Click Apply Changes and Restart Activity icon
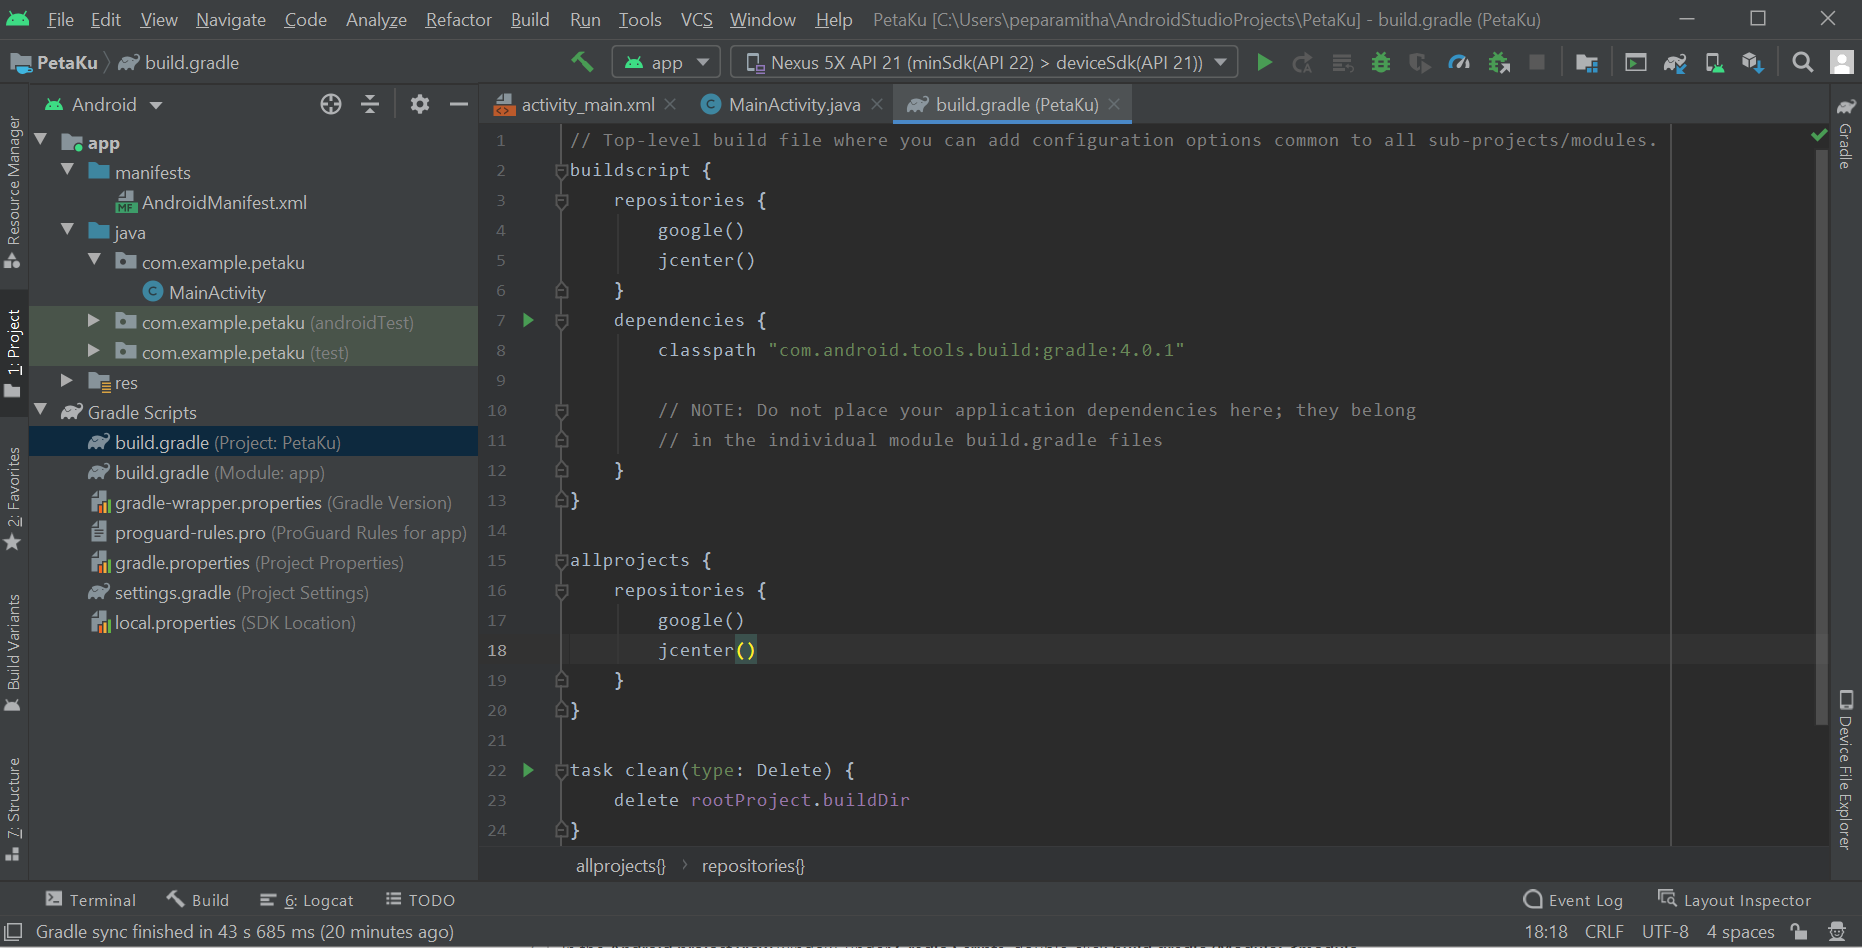Viewport: 1862px width, 948px height. [x=1303, y=63]
